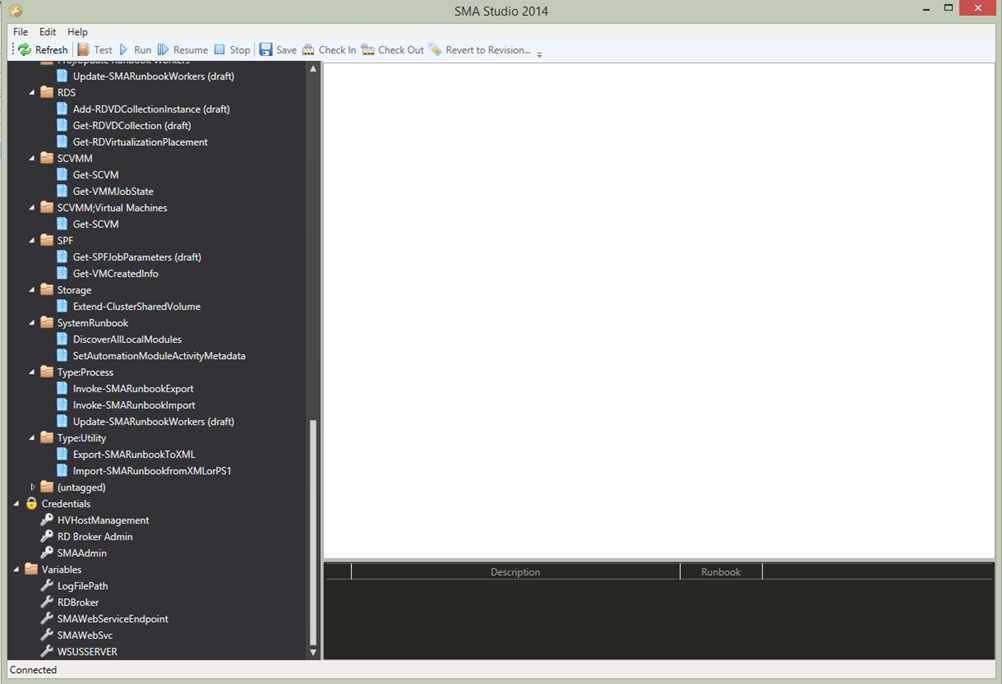
Task: Click the document icon beside DiscoverAllLocalModules
Action: pyautogui.click(x=62, y=339)
